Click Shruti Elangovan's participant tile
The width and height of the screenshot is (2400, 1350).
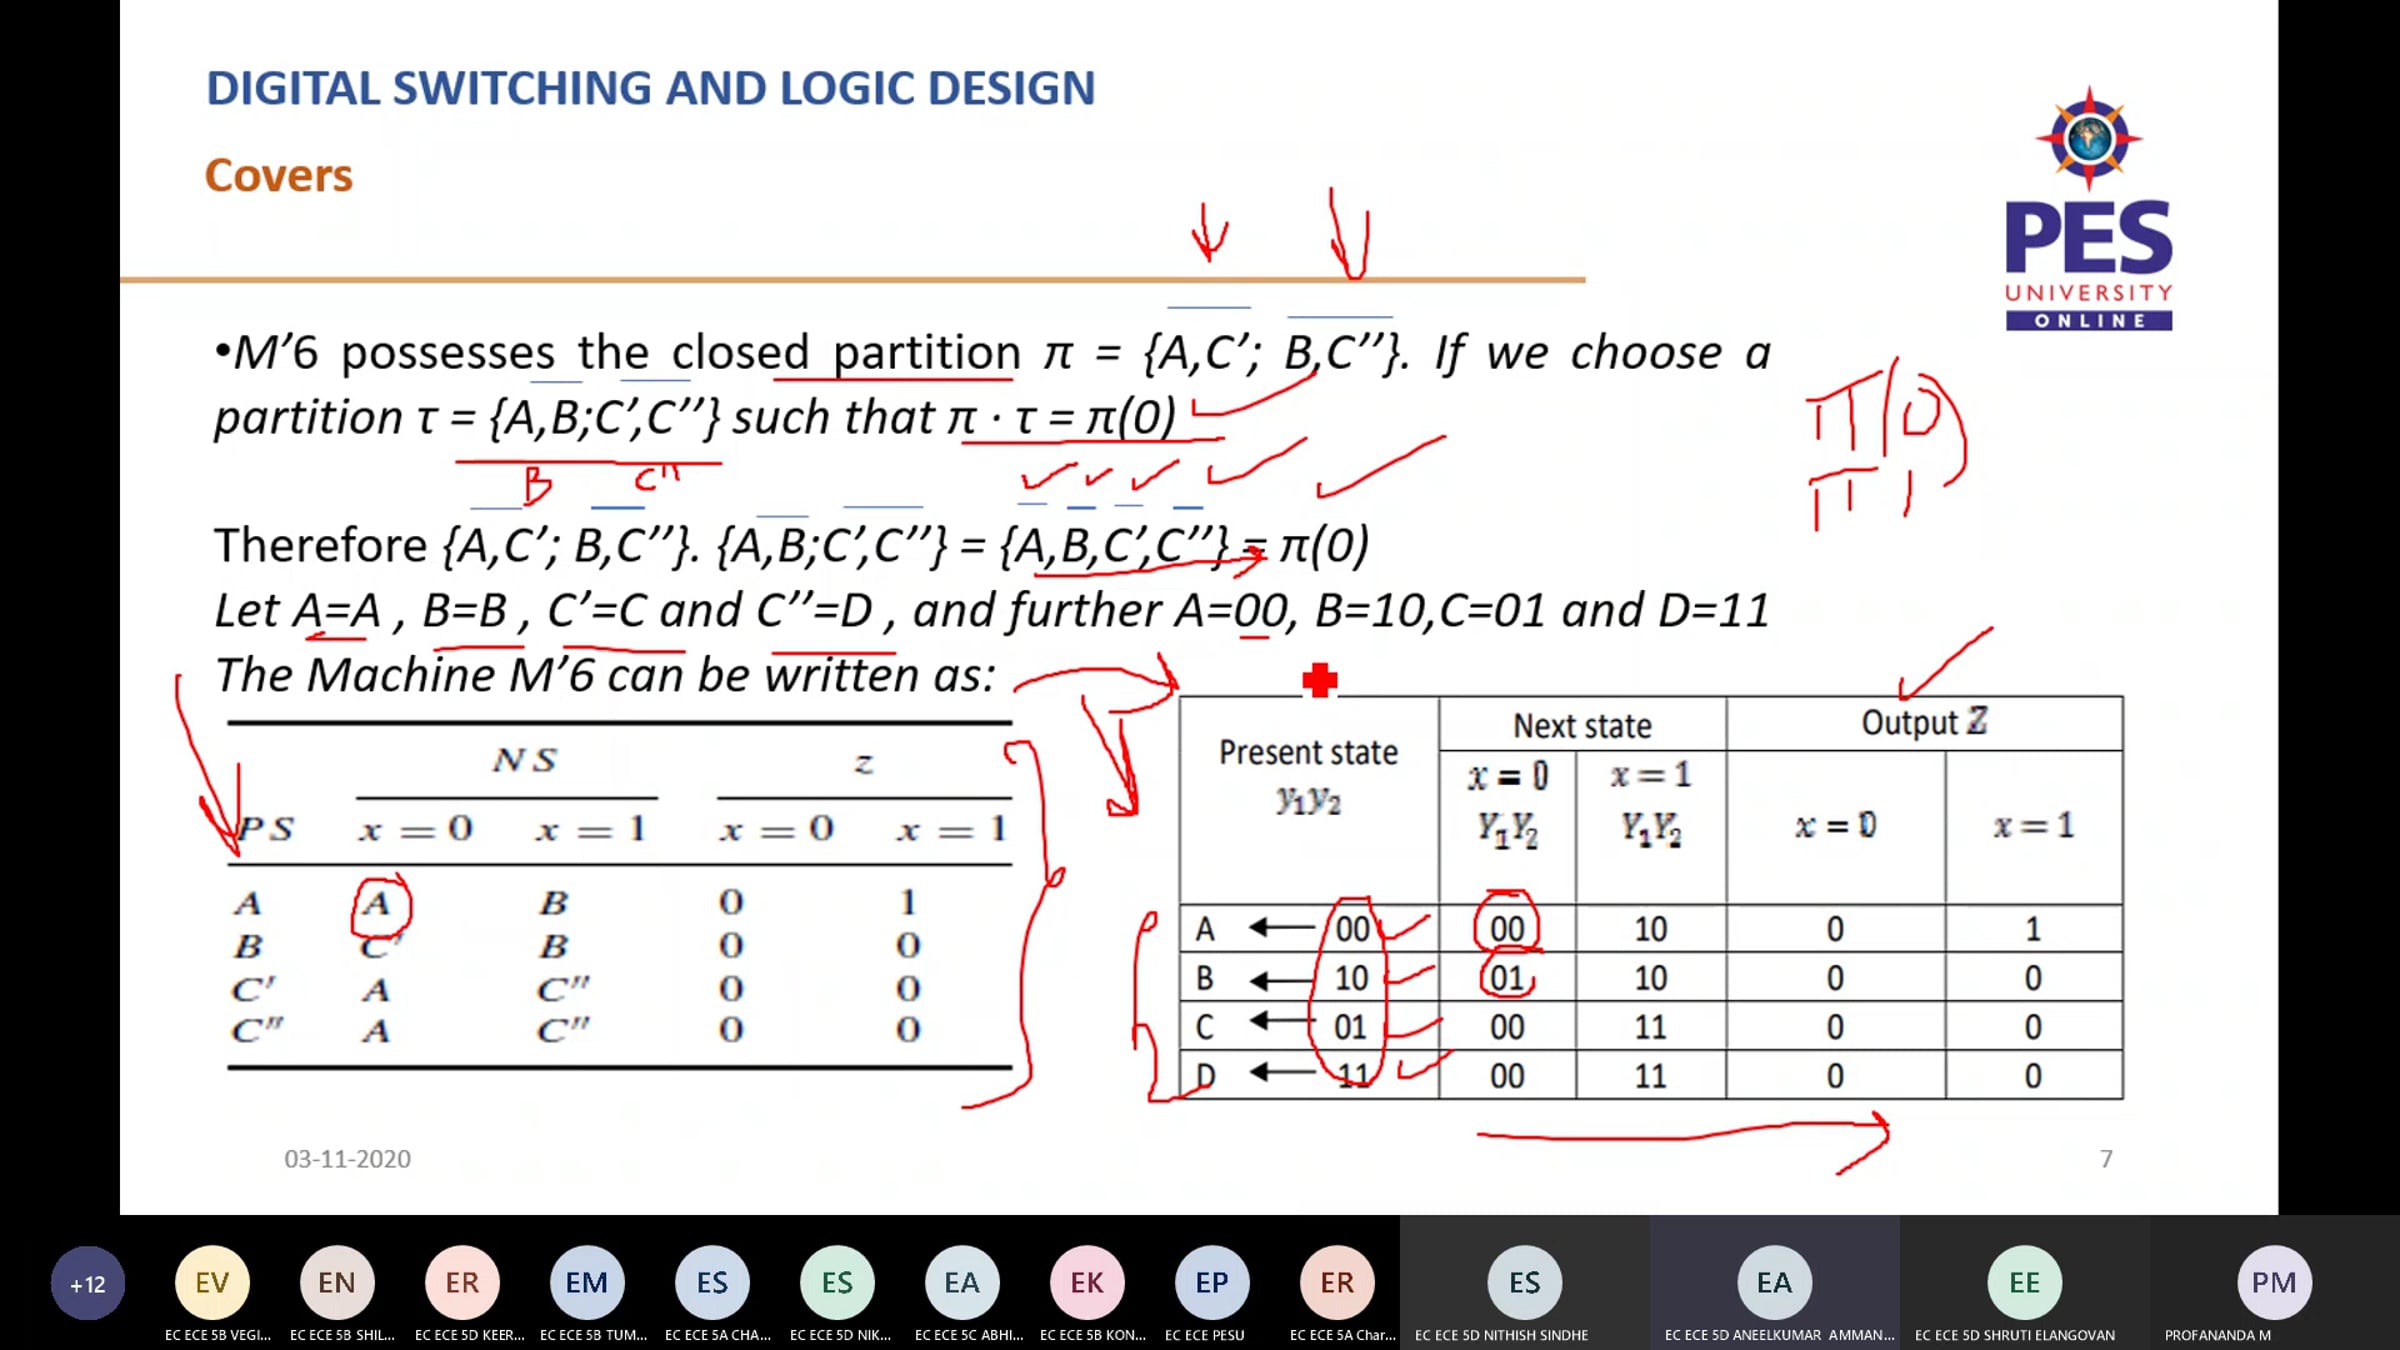pyautogui.click(x=2024, y=1283)
